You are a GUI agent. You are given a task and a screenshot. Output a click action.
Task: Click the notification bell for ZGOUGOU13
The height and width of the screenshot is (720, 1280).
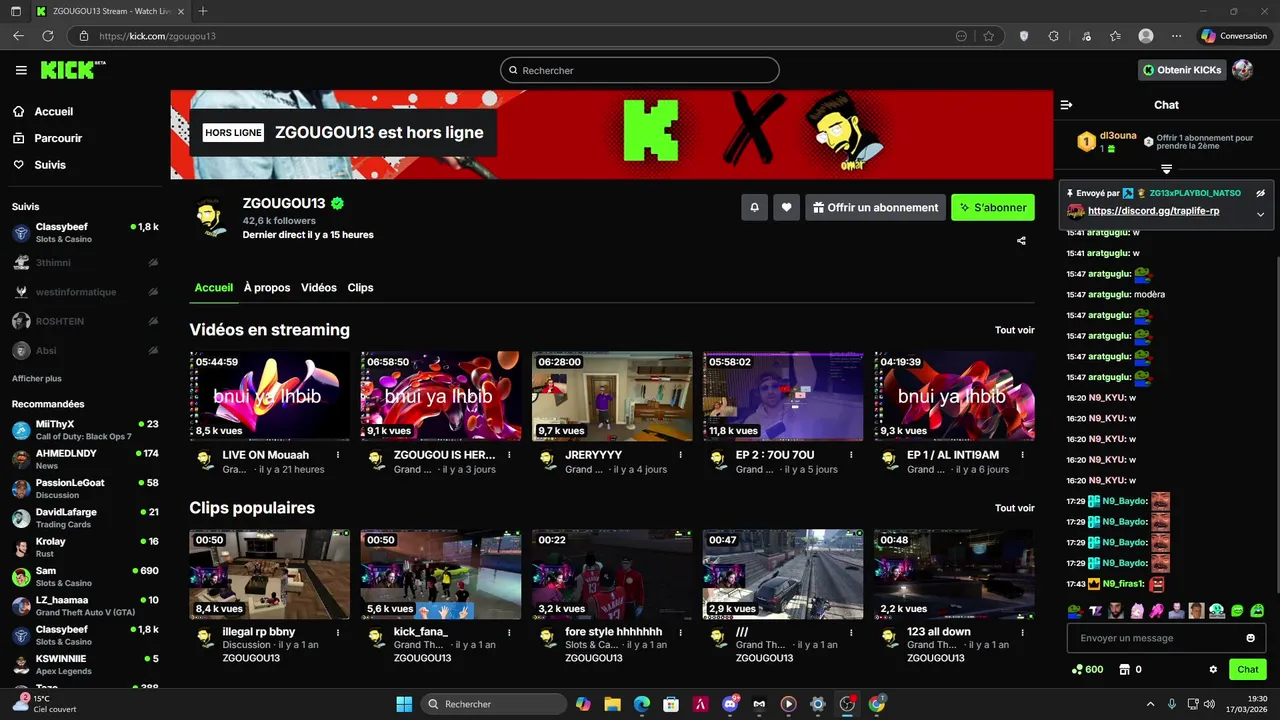tap(754, 207)
